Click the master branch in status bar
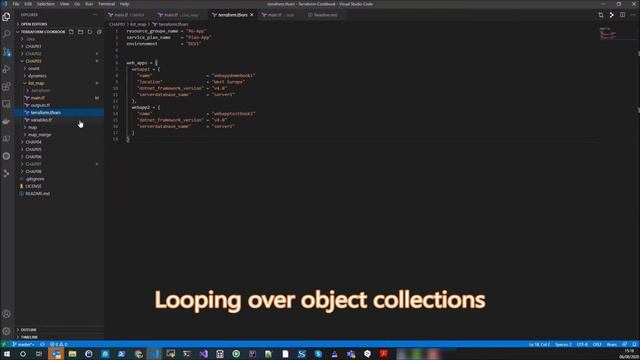The height and width of the screenshot is (360, 640). coord(24,344)
